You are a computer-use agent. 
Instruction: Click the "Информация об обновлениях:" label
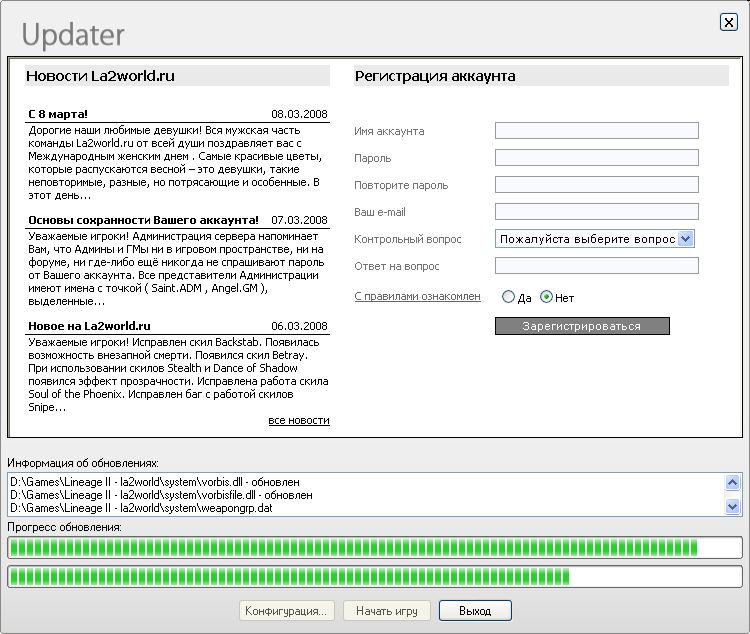tap(83, 463)
